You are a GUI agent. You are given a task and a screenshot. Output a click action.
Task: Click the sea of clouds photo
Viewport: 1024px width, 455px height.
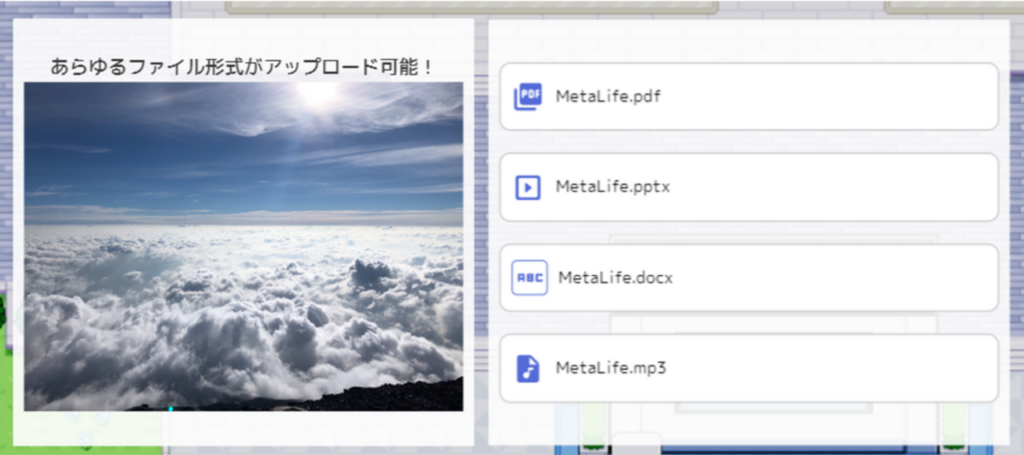click(x=243, y=300)
